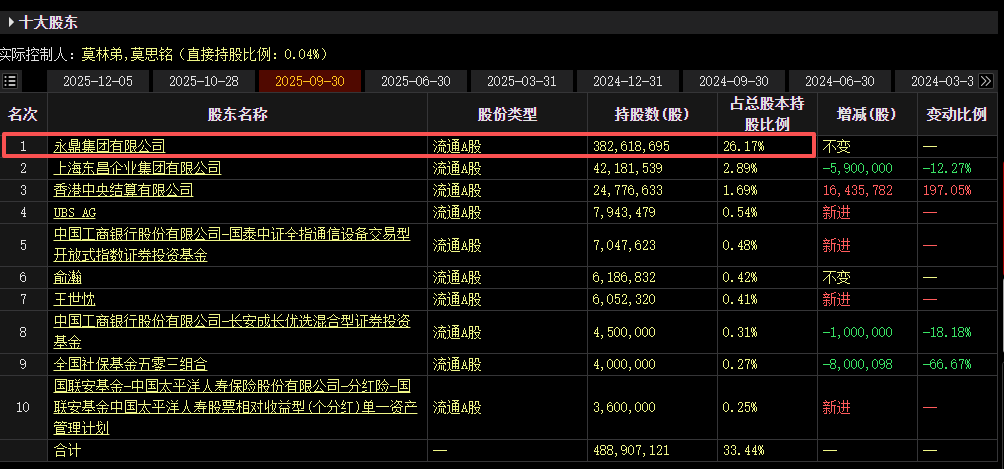Open the 国泰中证全指通信设备 fund link
1004x469 pixels.
pos(232,245)
